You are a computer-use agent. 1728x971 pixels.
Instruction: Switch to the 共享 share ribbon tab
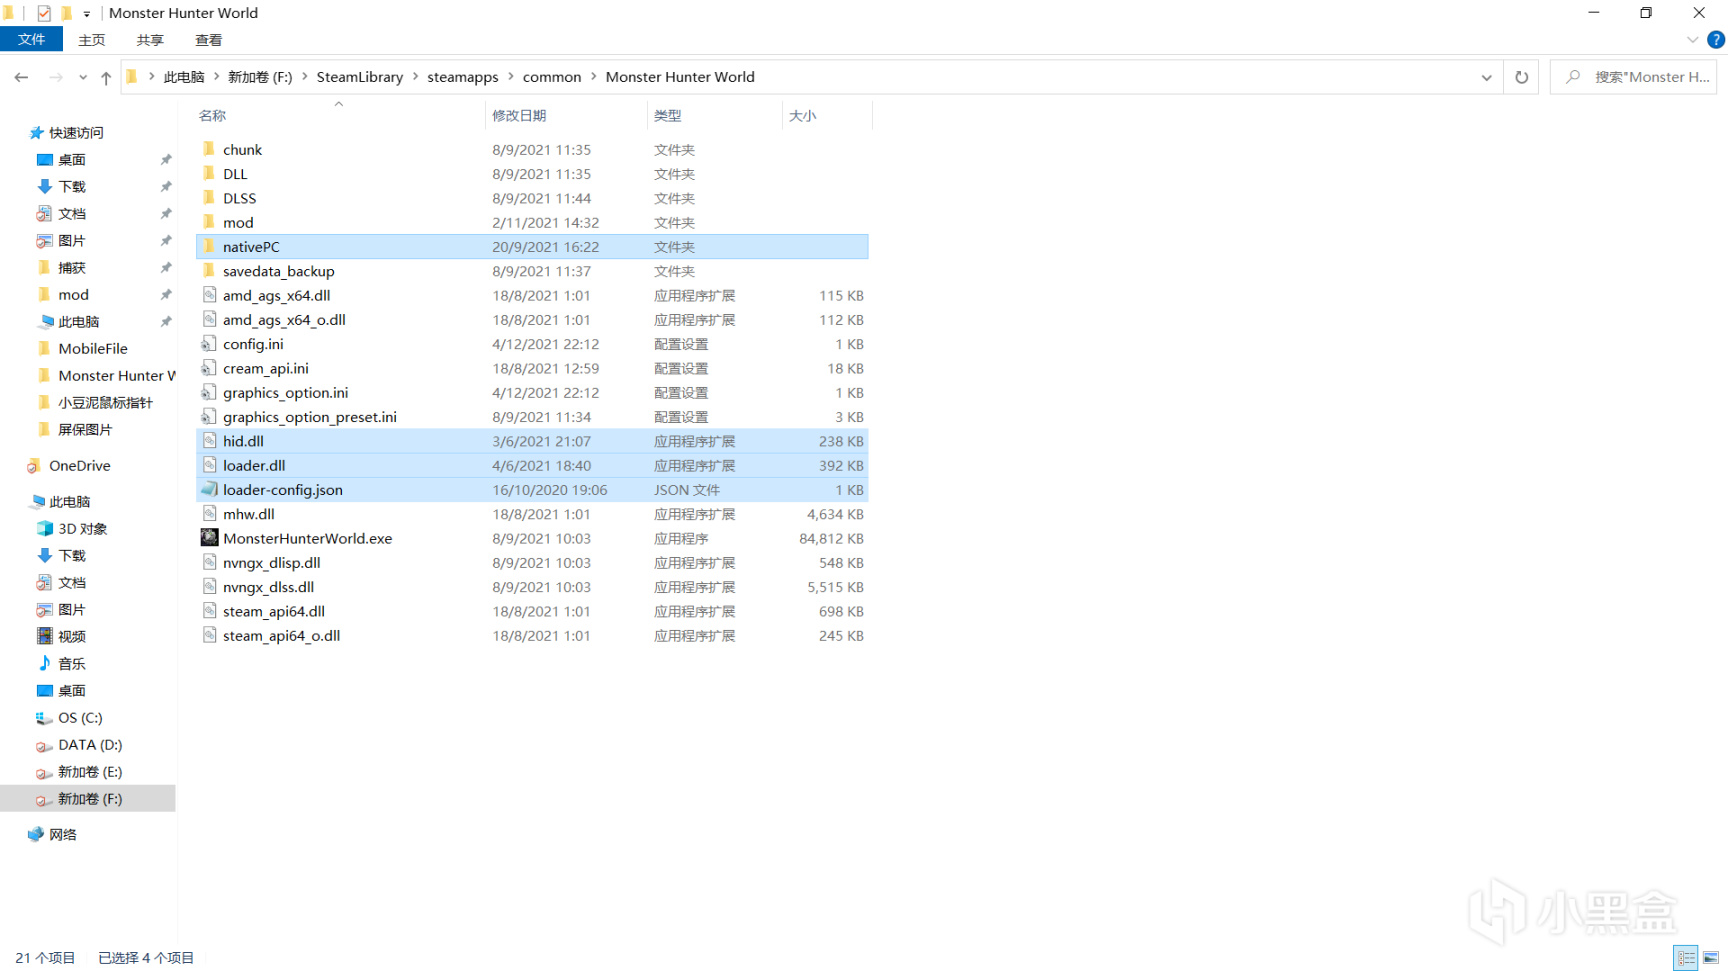coord(150,40)
